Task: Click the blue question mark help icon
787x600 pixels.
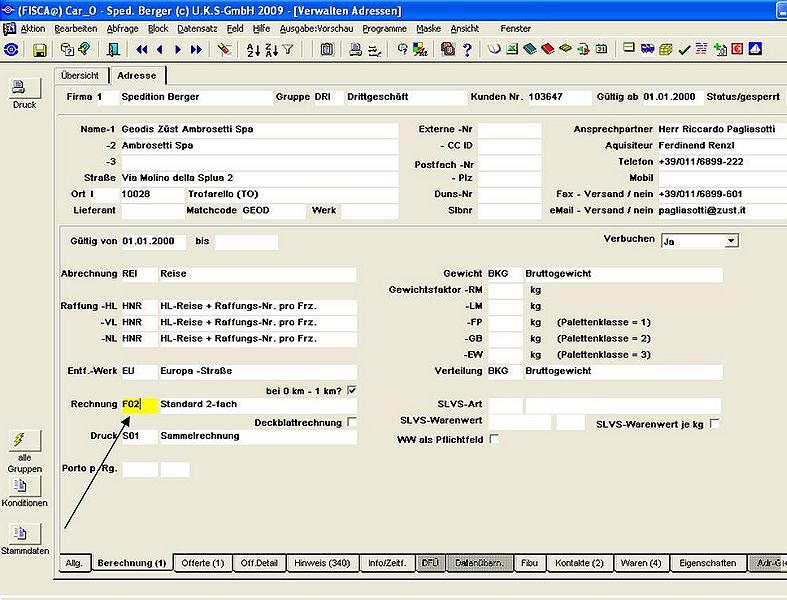Action: (467, 49)
